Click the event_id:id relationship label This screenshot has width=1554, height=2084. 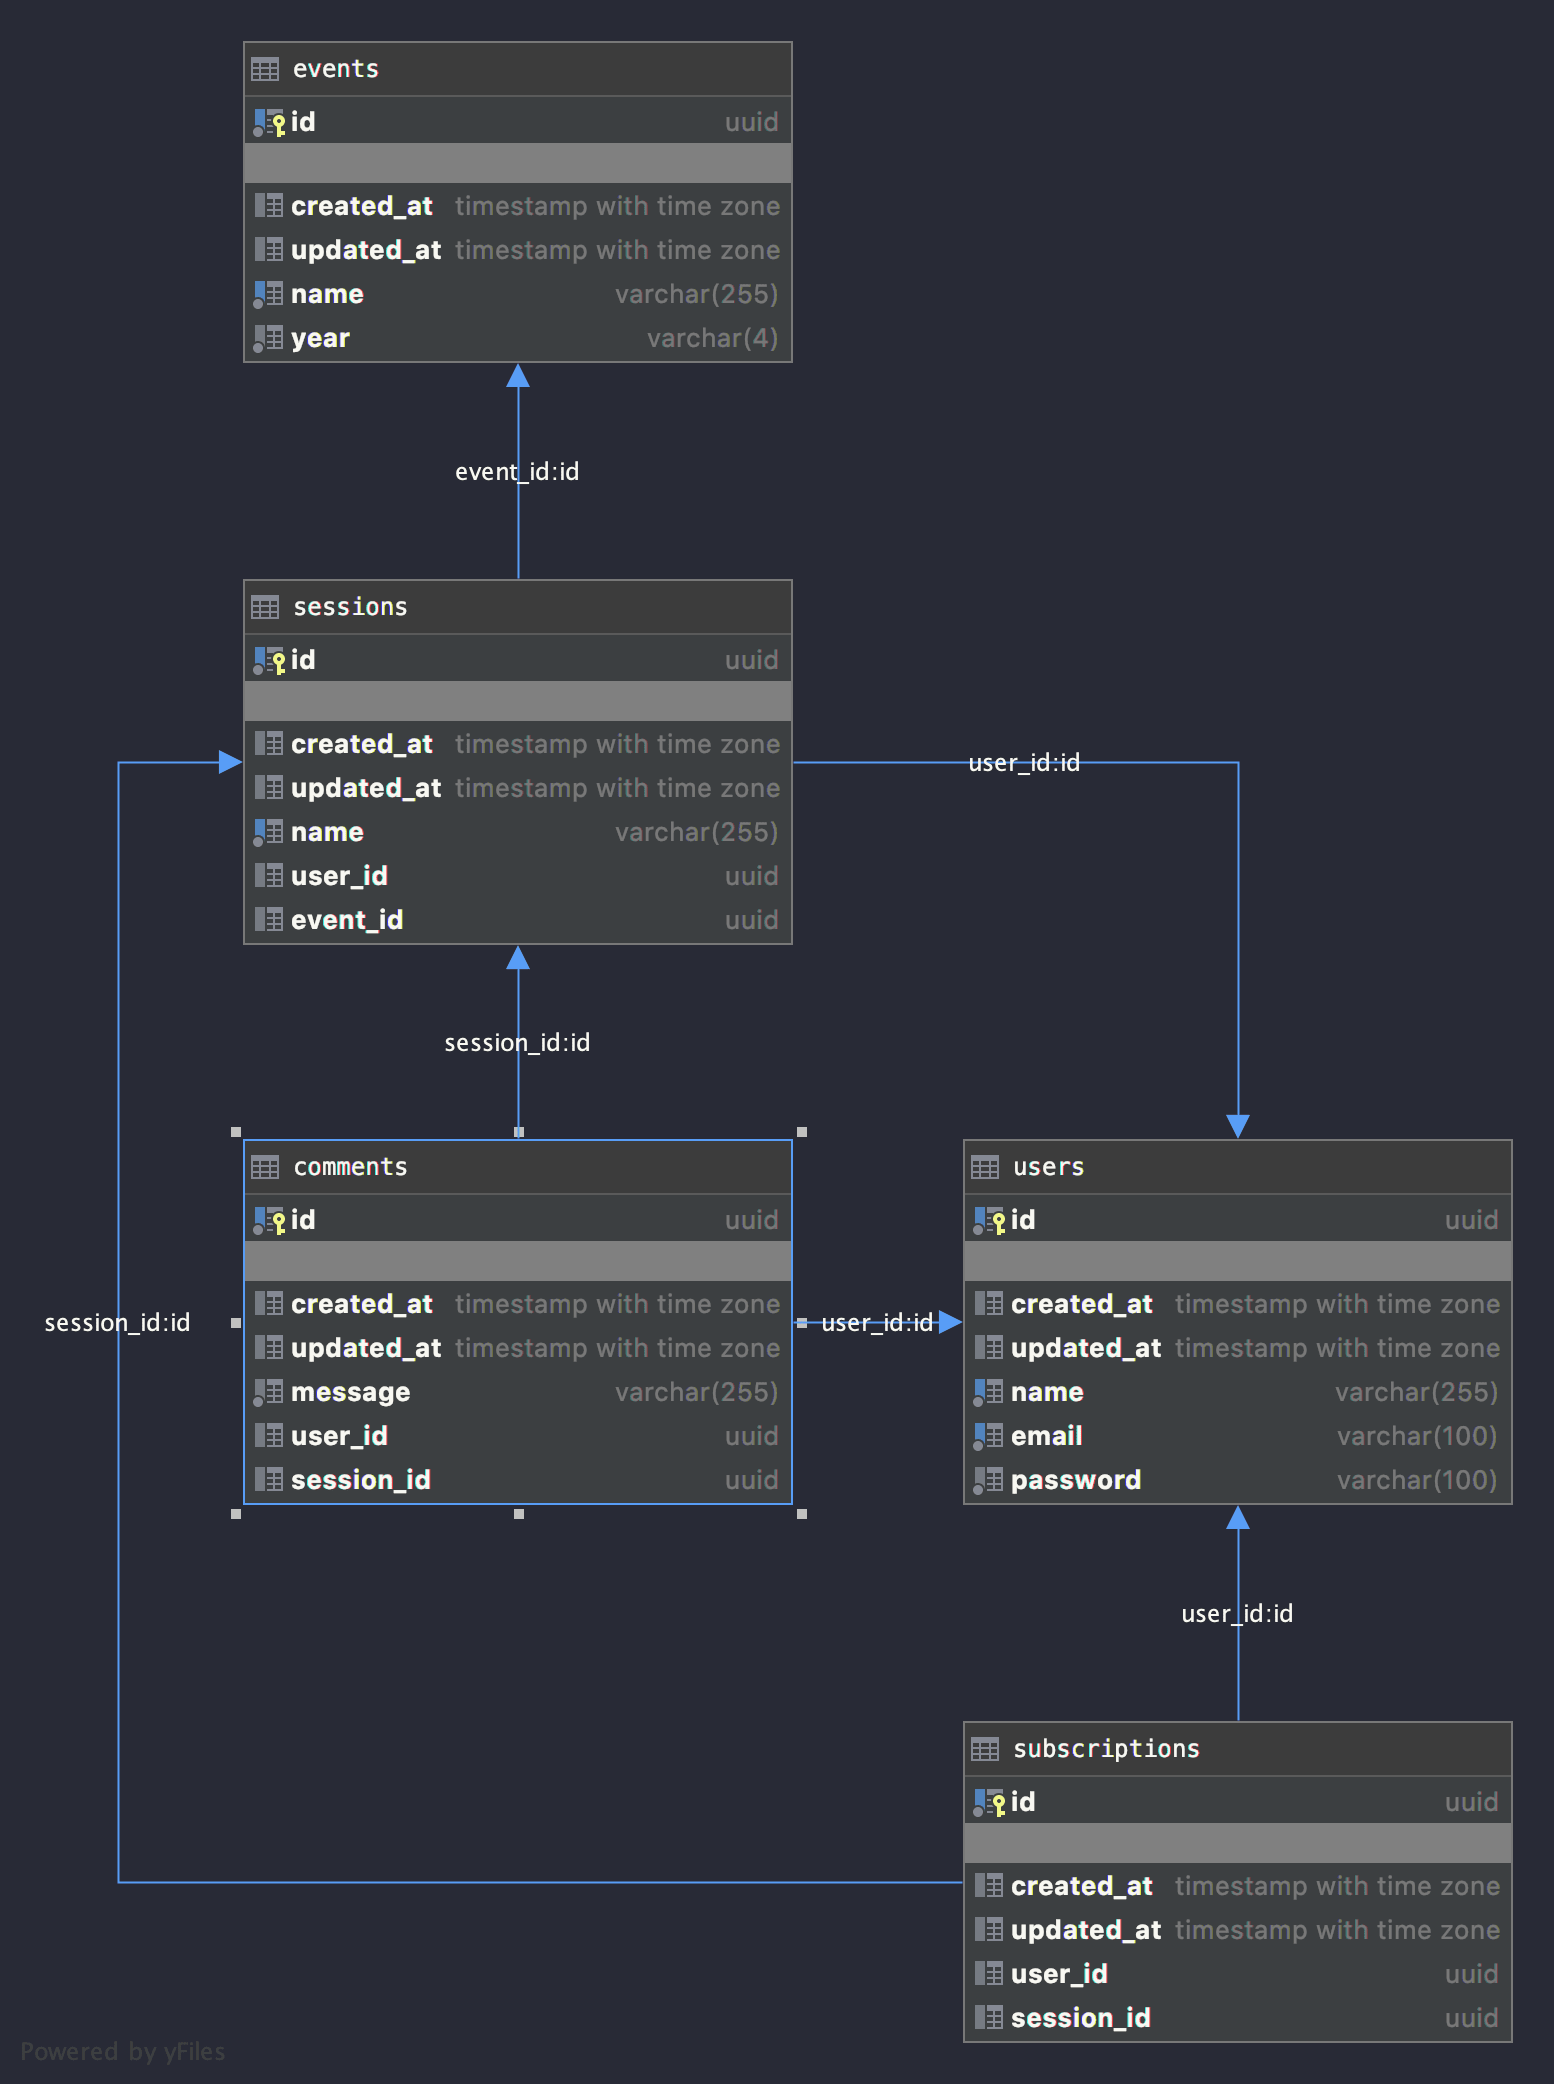[x=517, y=472]
